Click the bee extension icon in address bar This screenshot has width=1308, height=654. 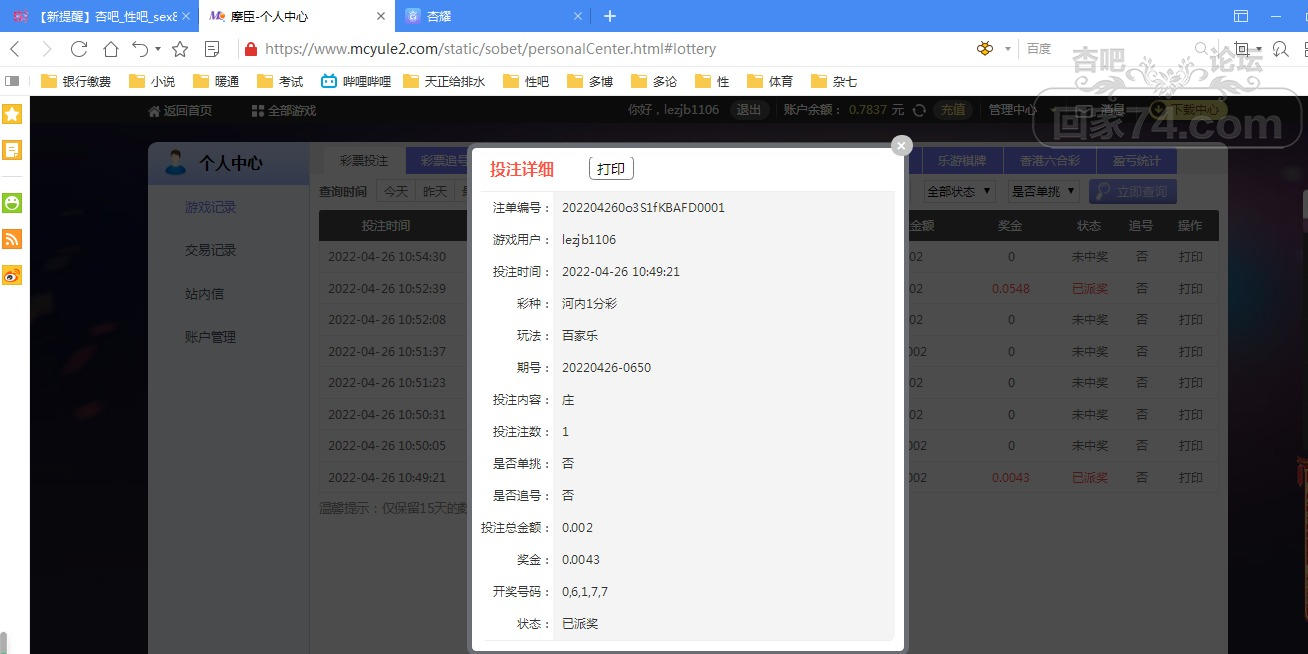click(x=986, y=48)
